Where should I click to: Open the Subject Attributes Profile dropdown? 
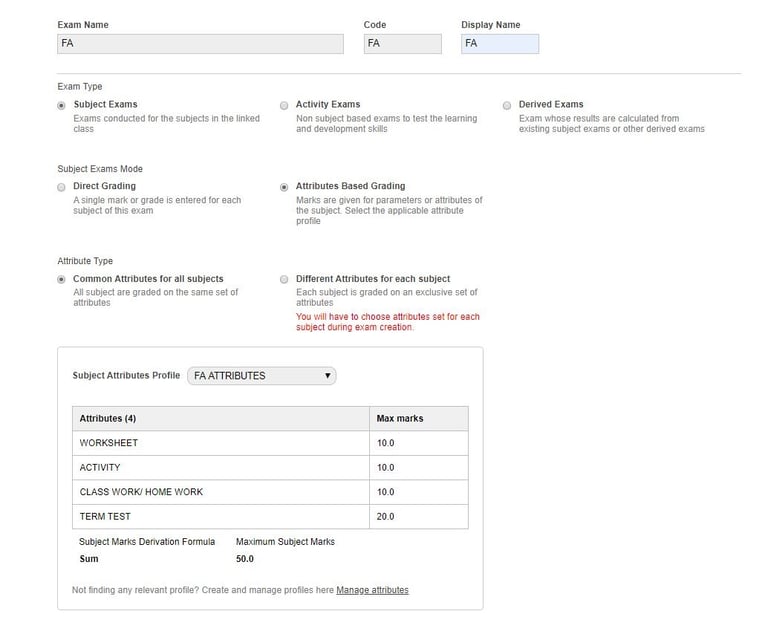pos(262,376)
